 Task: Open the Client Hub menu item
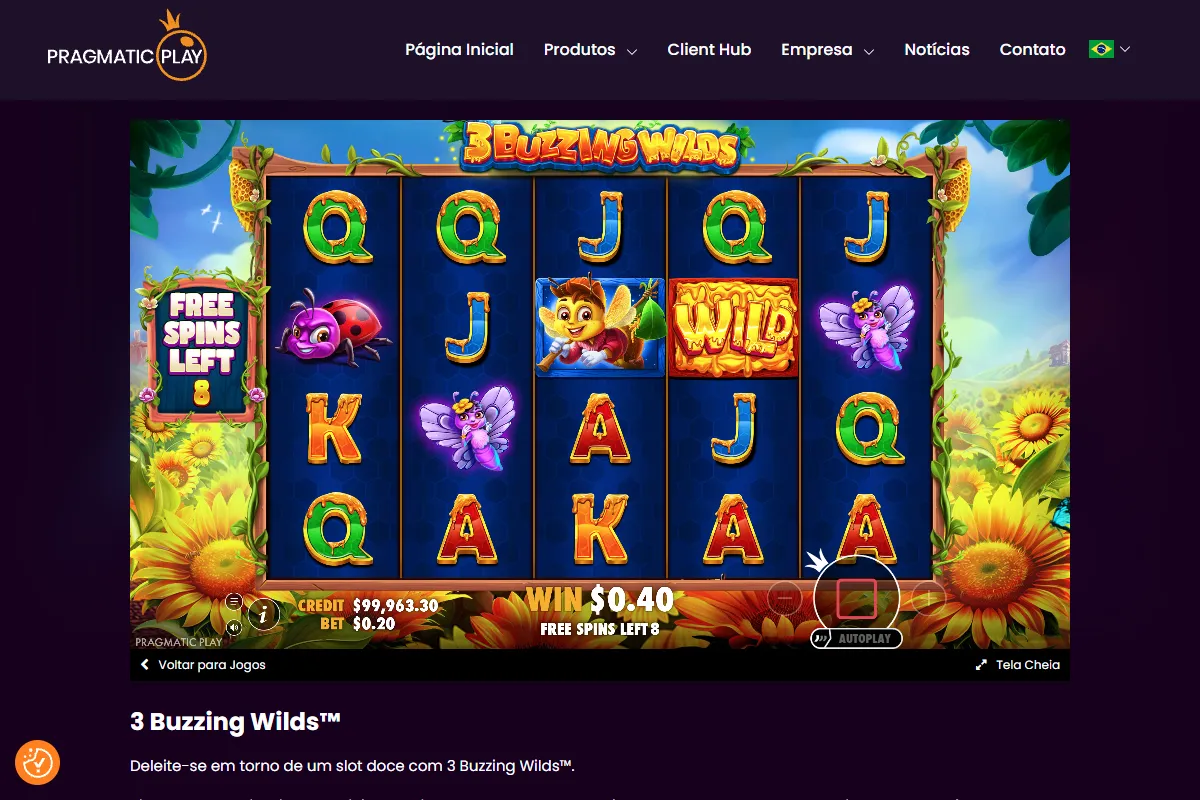(709, 49)
